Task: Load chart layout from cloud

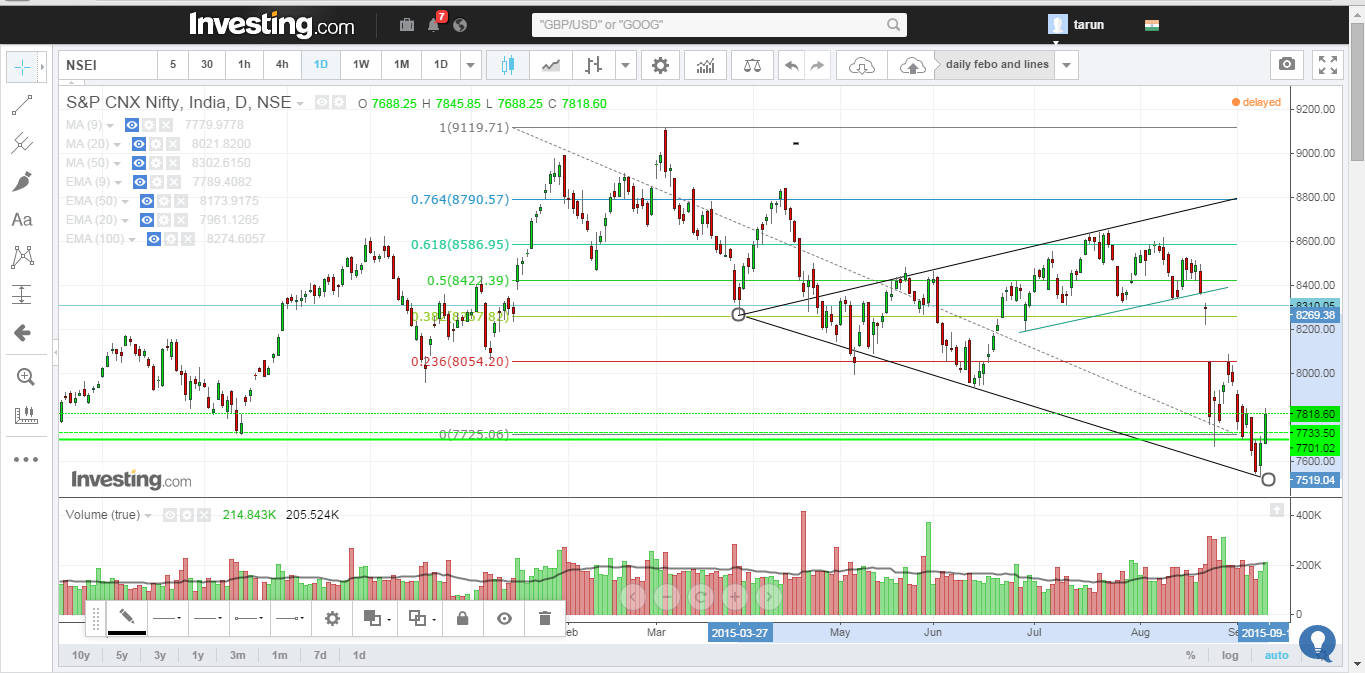Action: (x=861, y=65)
